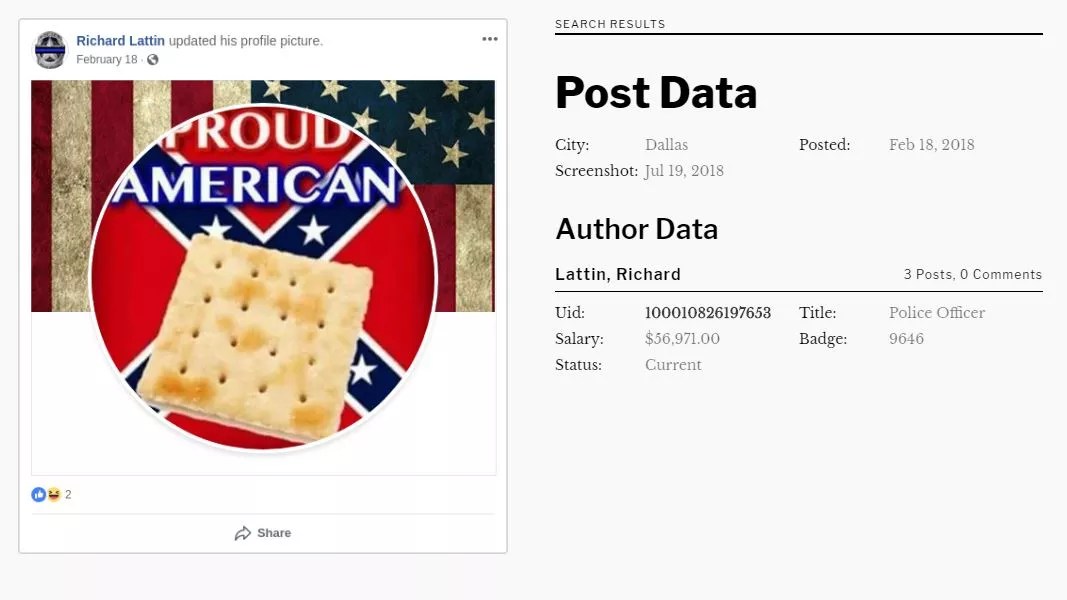
Task: Click the blue Like reaction icon
Action: click(38, 494)
